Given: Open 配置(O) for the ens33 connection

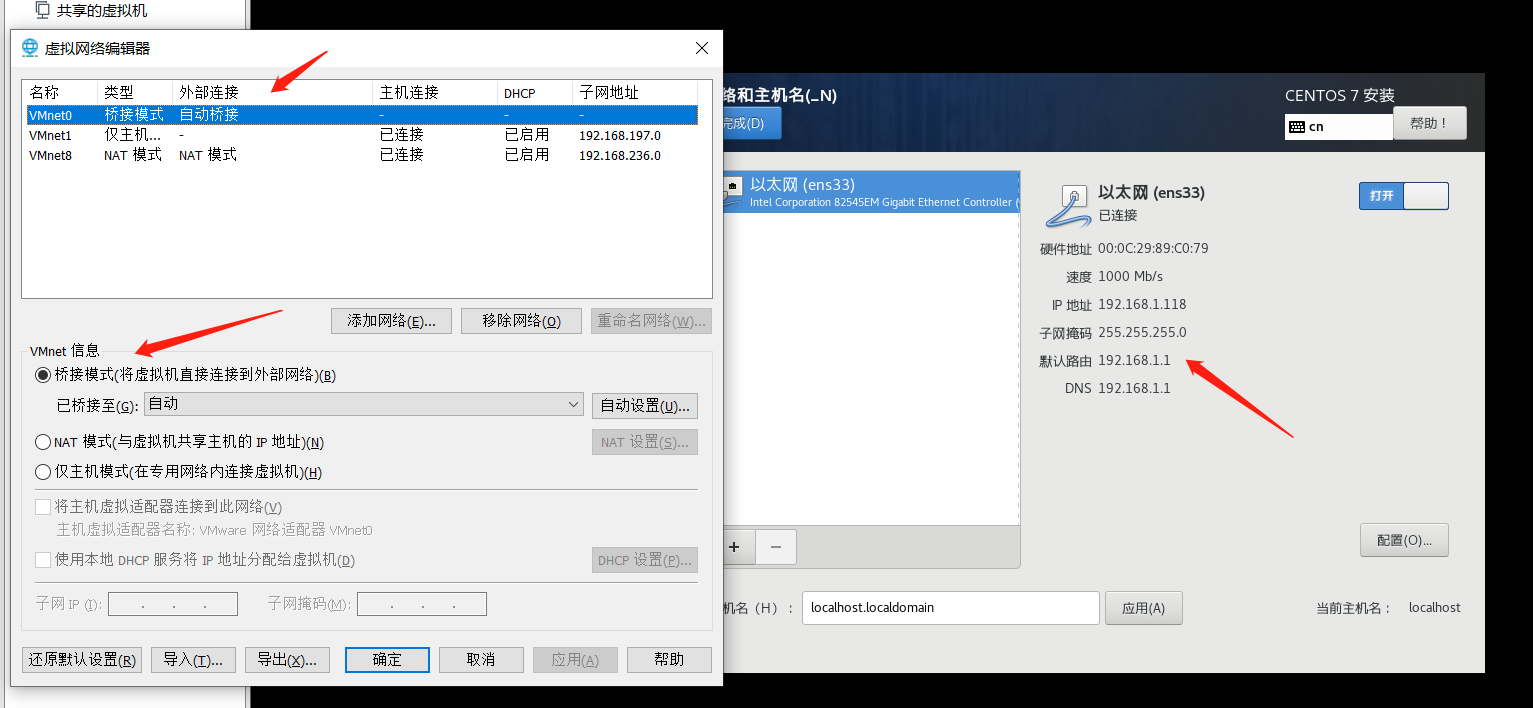Looking at the screenshot, I should coord(1403,539).
